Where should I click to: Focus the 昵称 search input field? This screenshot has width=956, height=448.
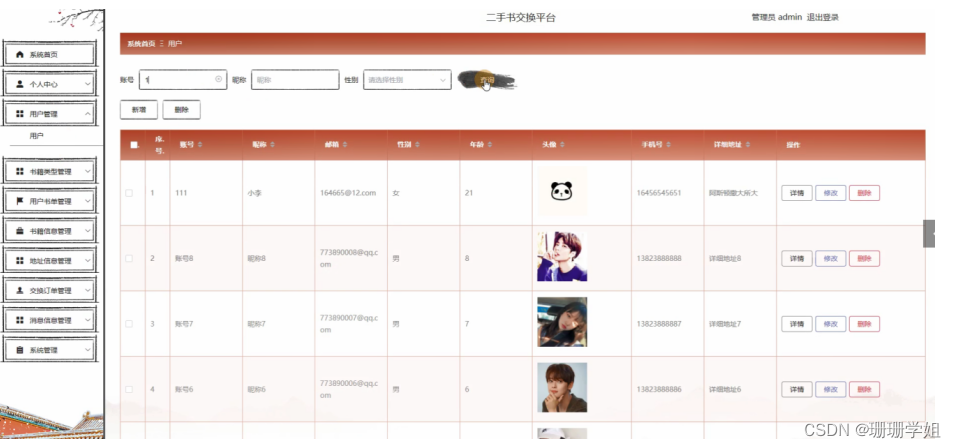coord(295,80)
